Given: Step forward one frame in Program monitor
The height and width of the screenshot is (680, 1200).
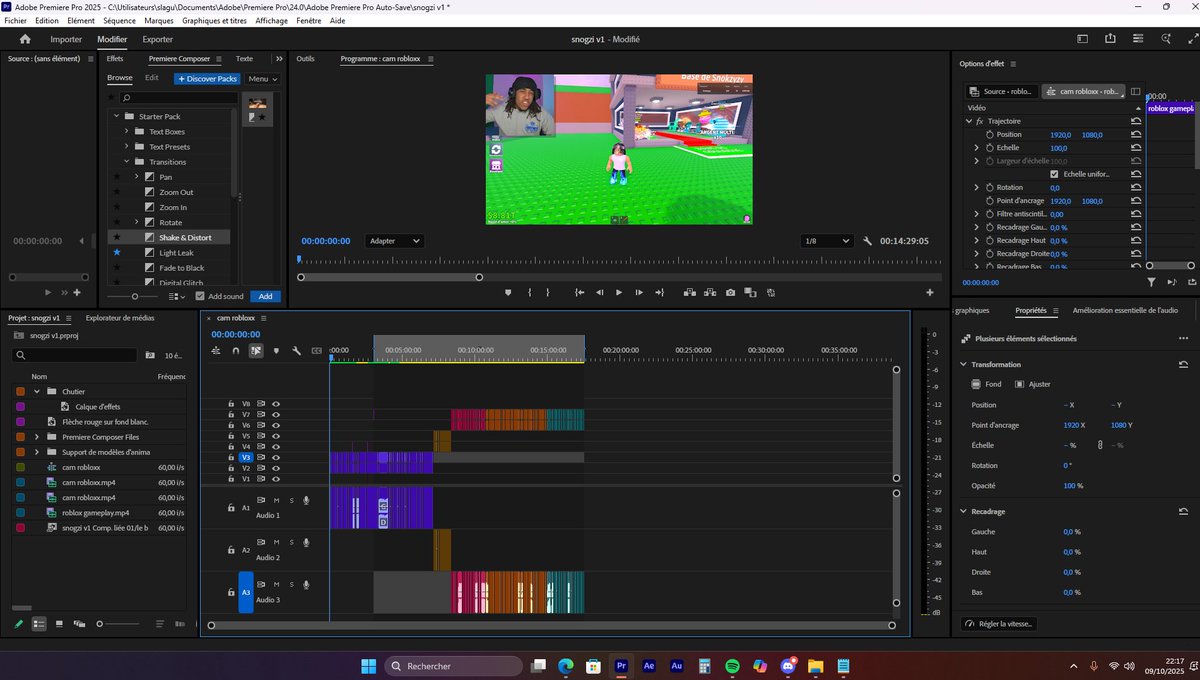Looking at the screenshot, I should 639,292.
